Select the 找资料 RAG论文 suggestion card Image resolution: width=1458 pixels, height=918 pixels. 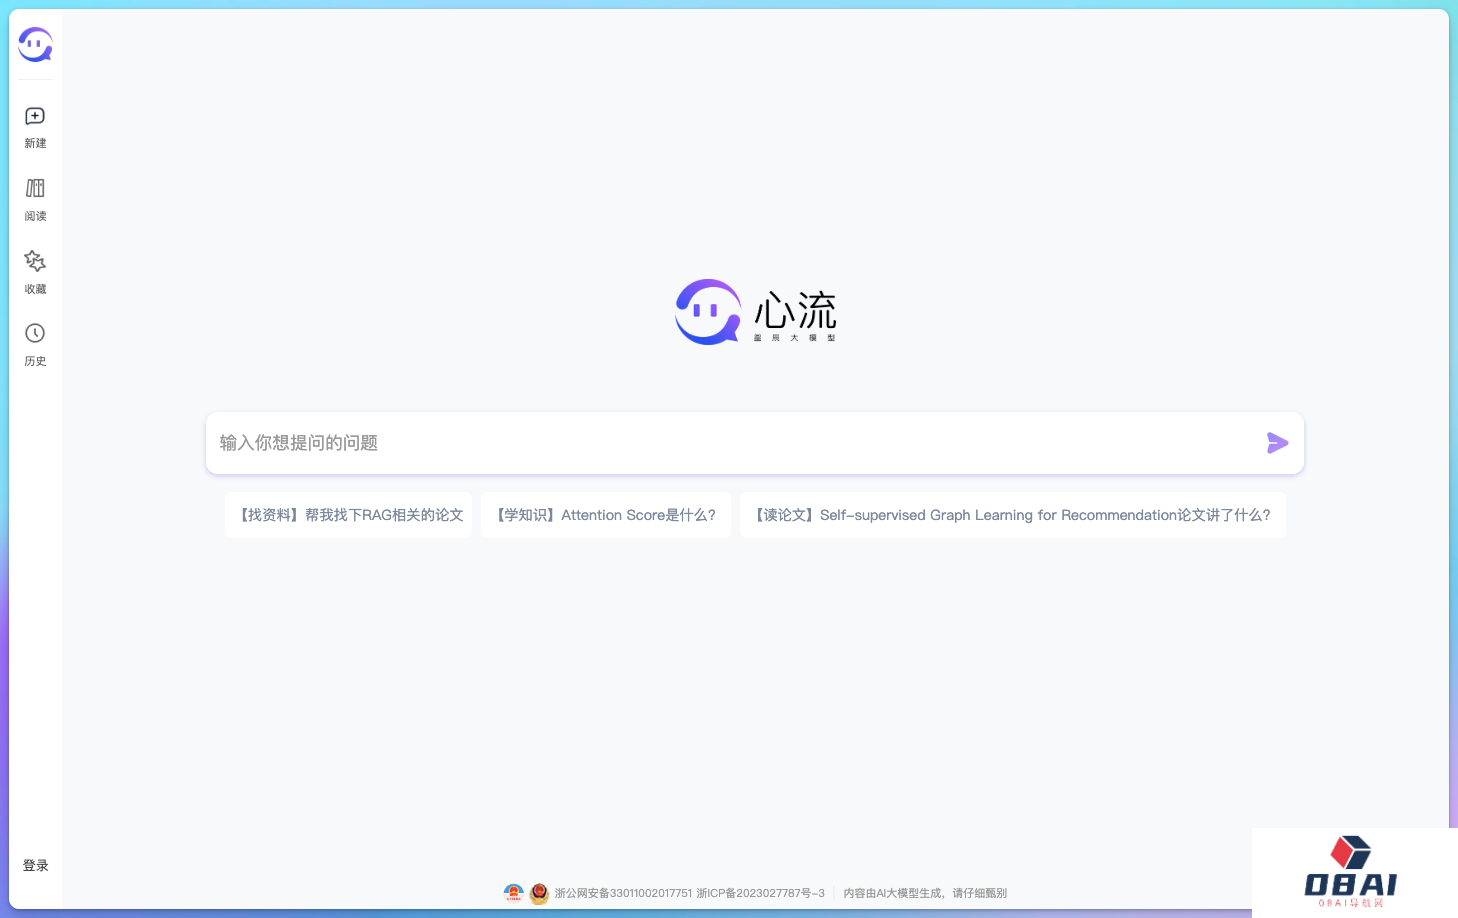click(x=348, y=514)
